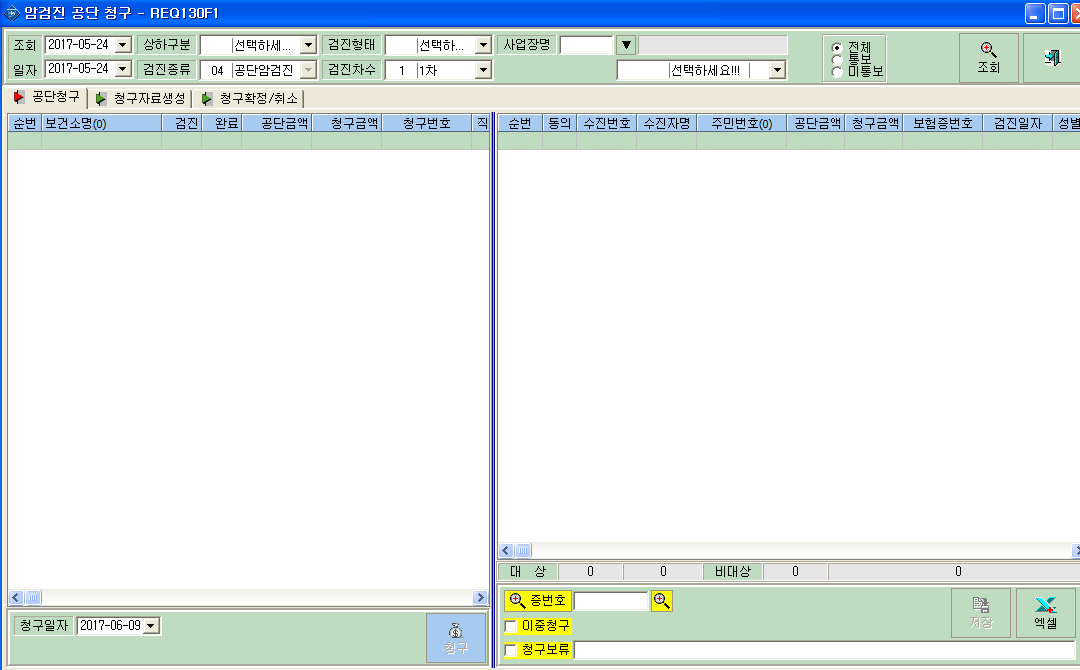Open the 청구확정/취소 tab

point(251,98)
